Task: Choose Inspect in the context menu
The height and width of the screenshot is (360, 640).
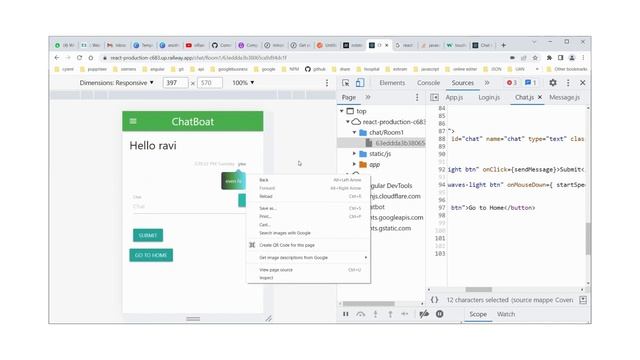Action: pos(309,278)
